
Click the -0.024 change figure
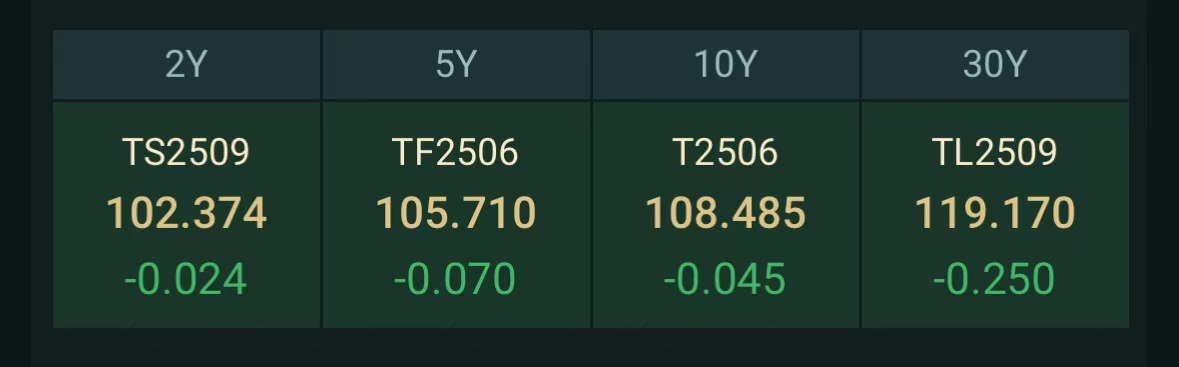point(185,279)
